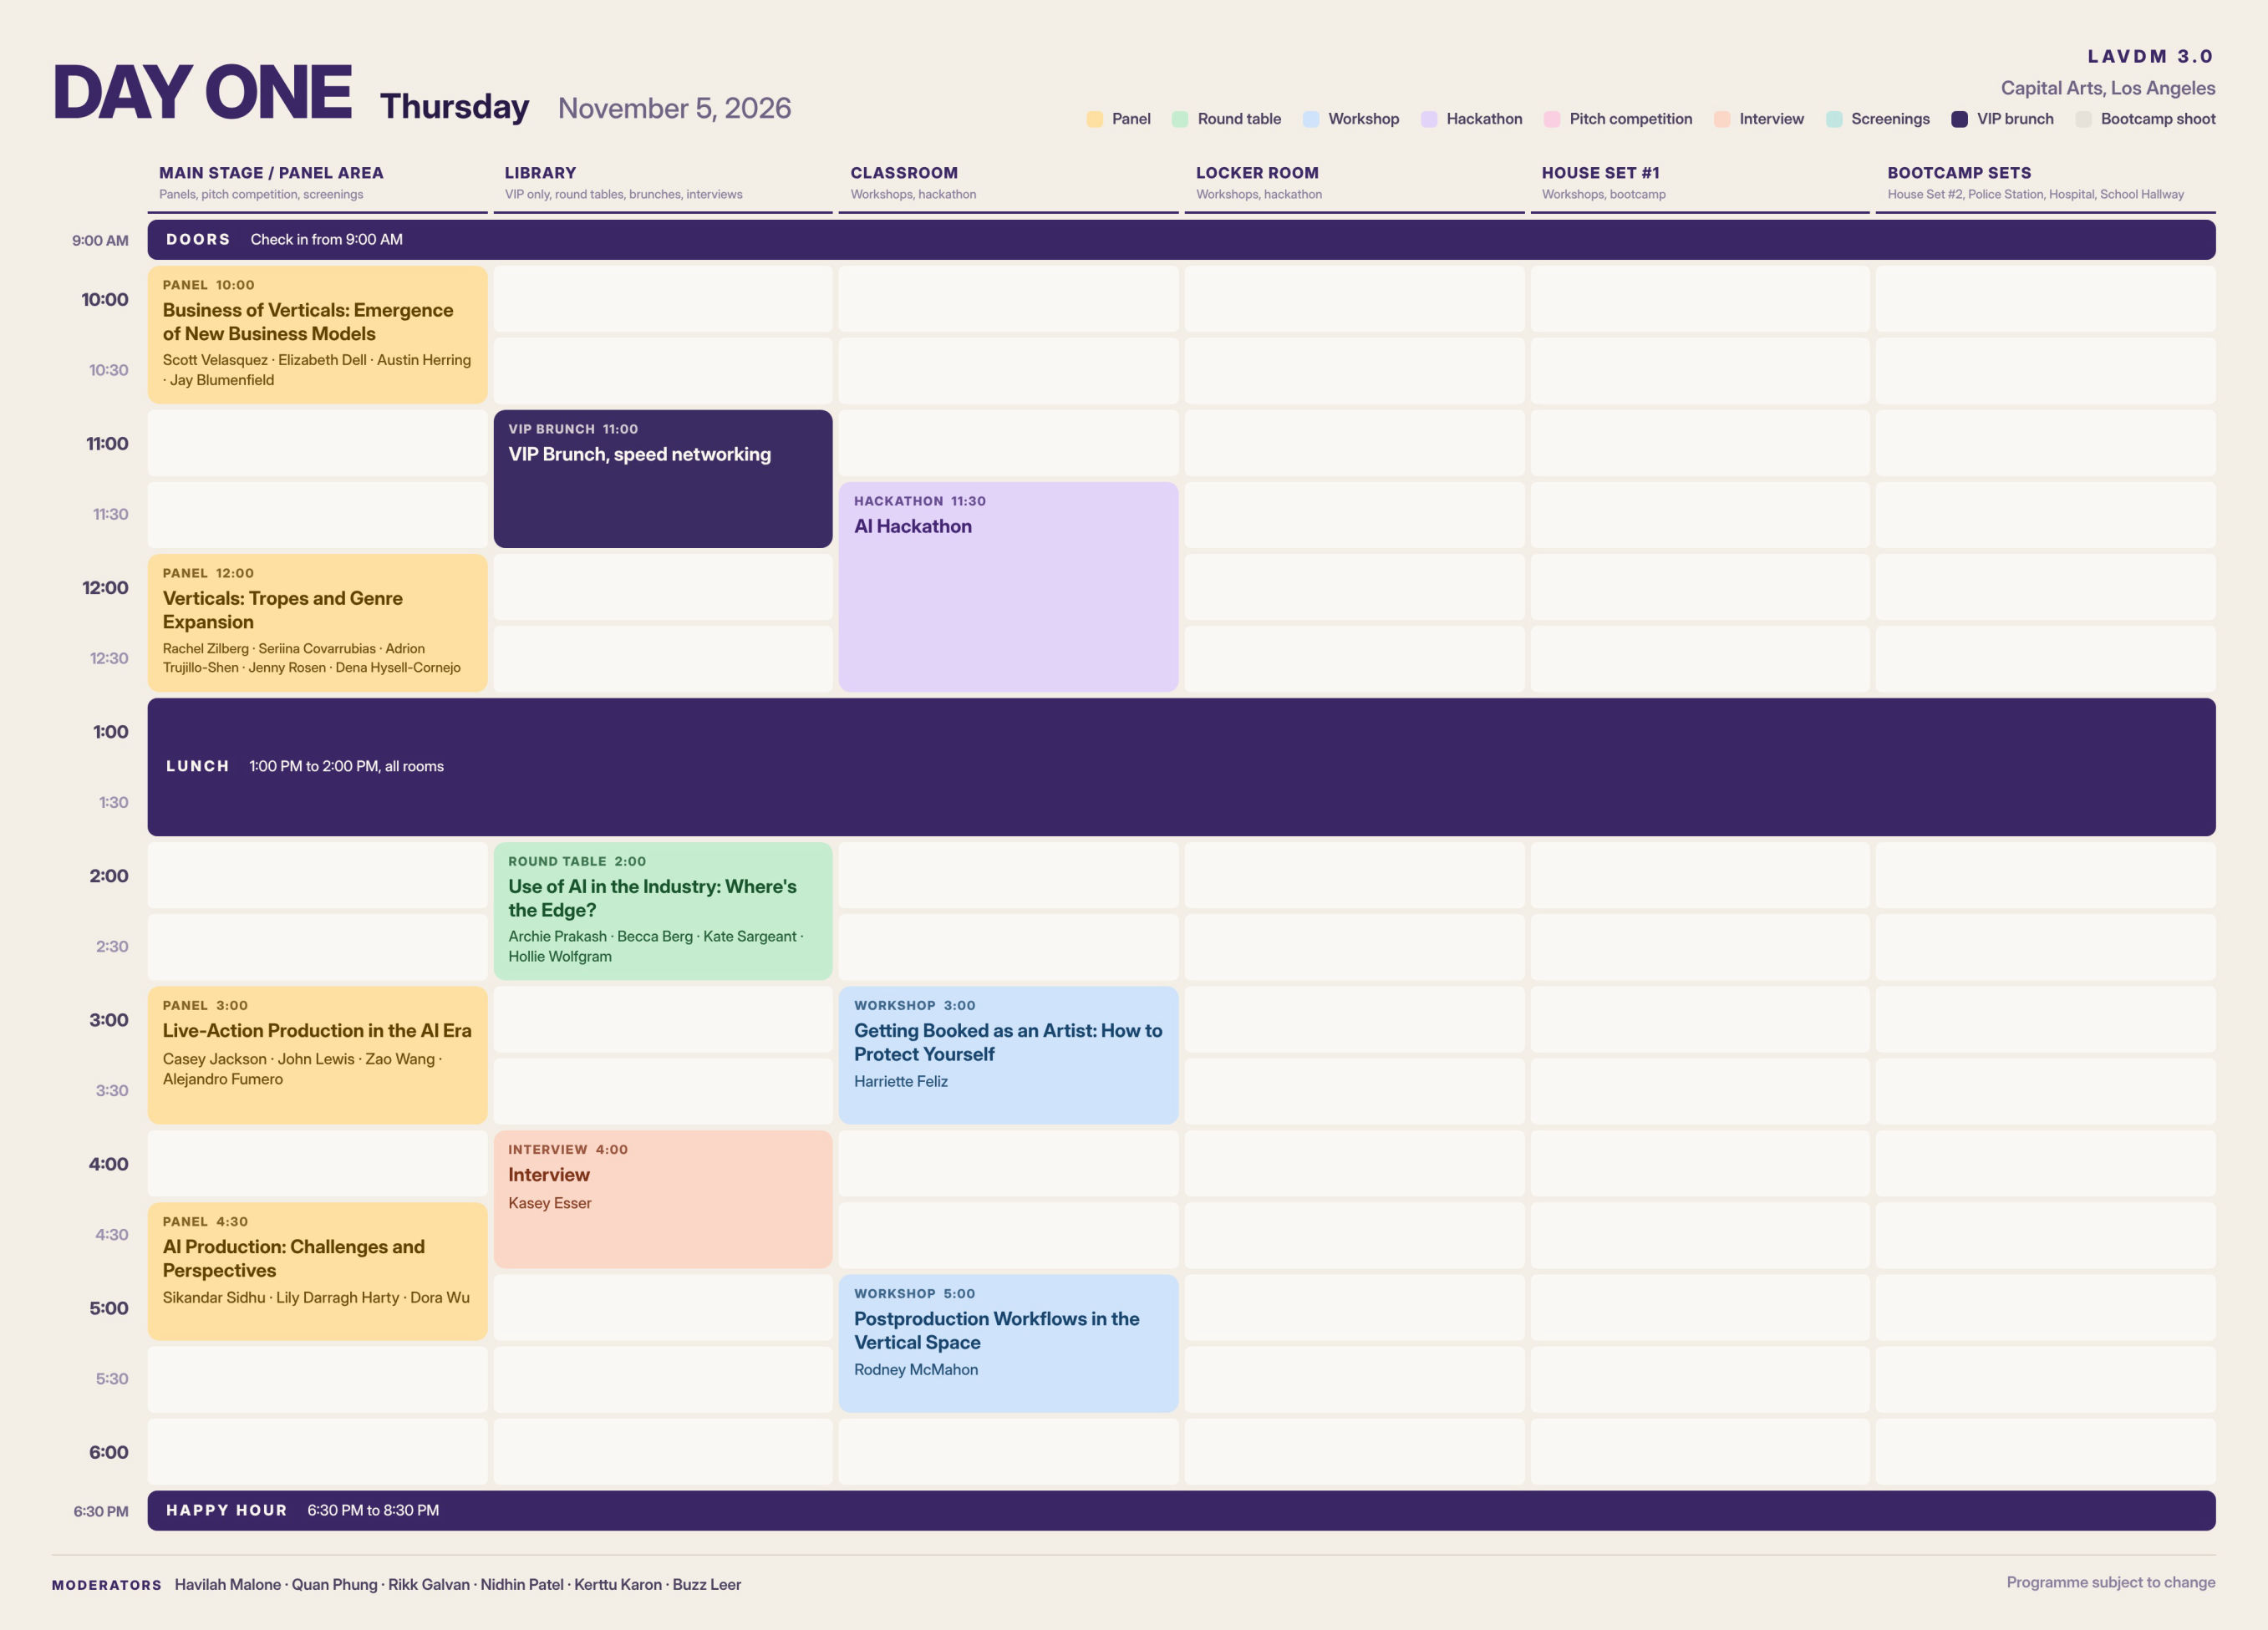Click the Panel legend color swatch
The image size is (2268, 1630).
[1095, 119]
